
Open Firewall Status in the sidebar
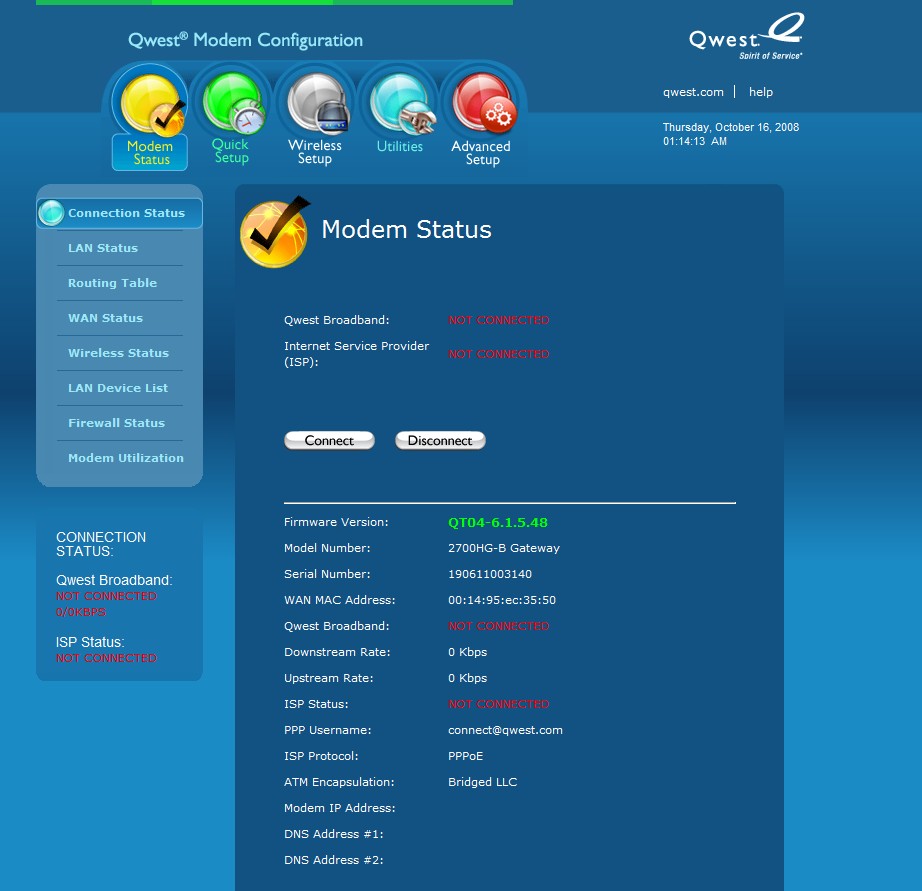(x=116, y=423)
